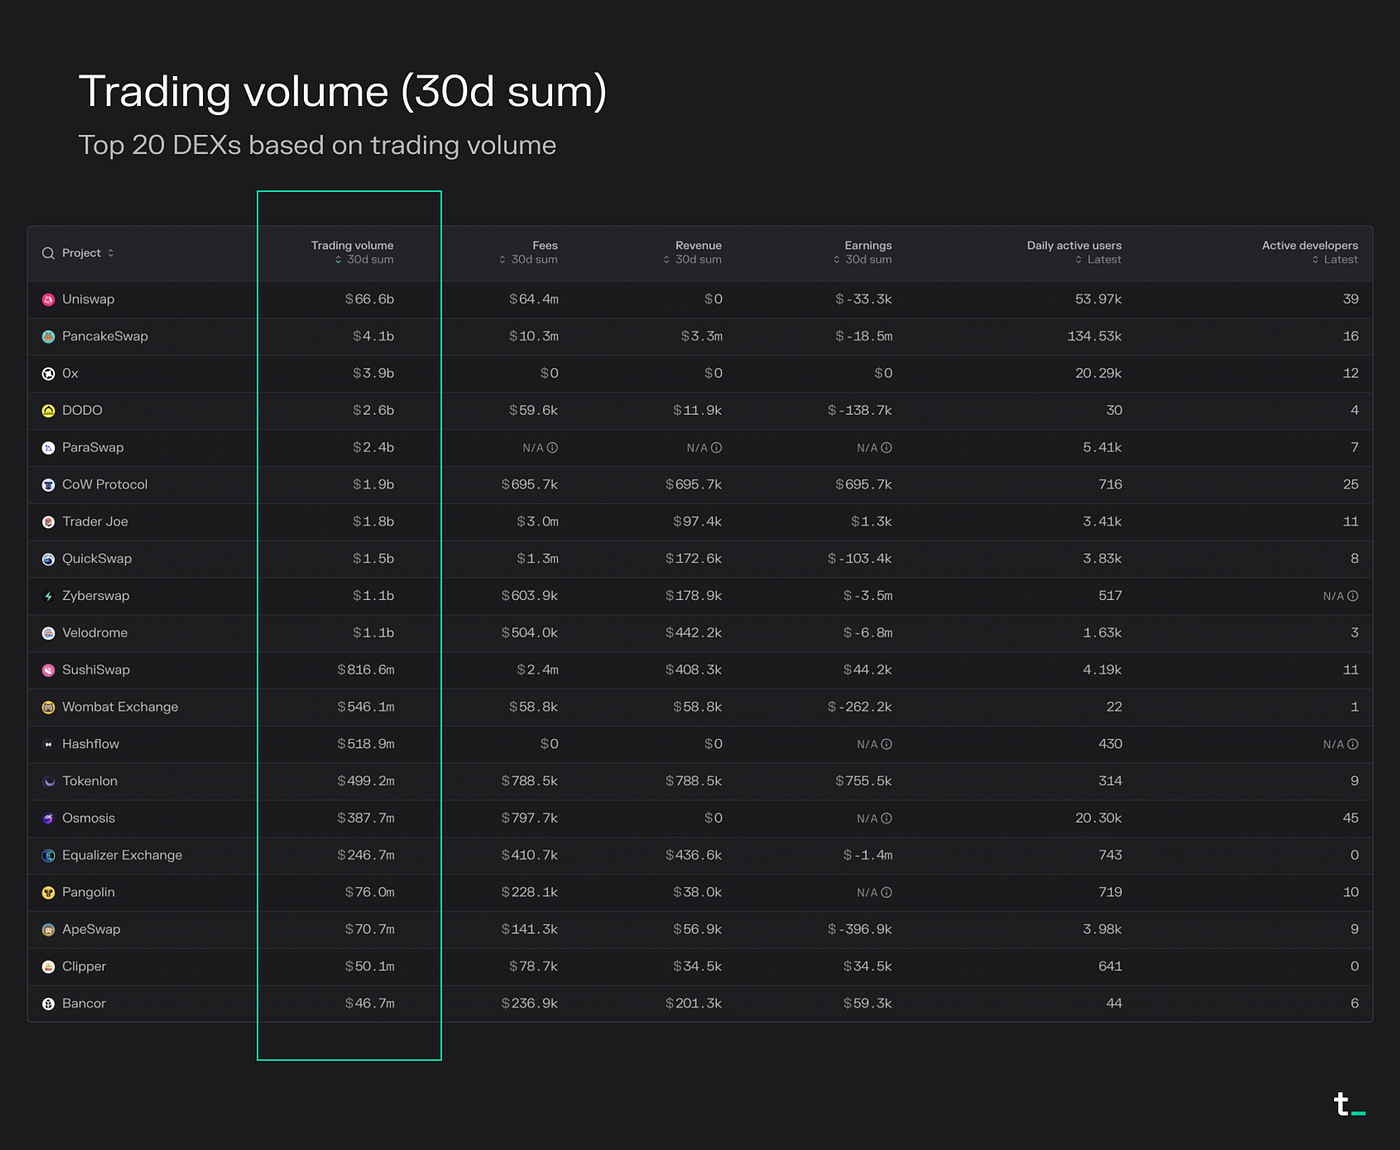
Task: Click ApeSwap earnings $-396.9k
Action: [x=860, y=929]
